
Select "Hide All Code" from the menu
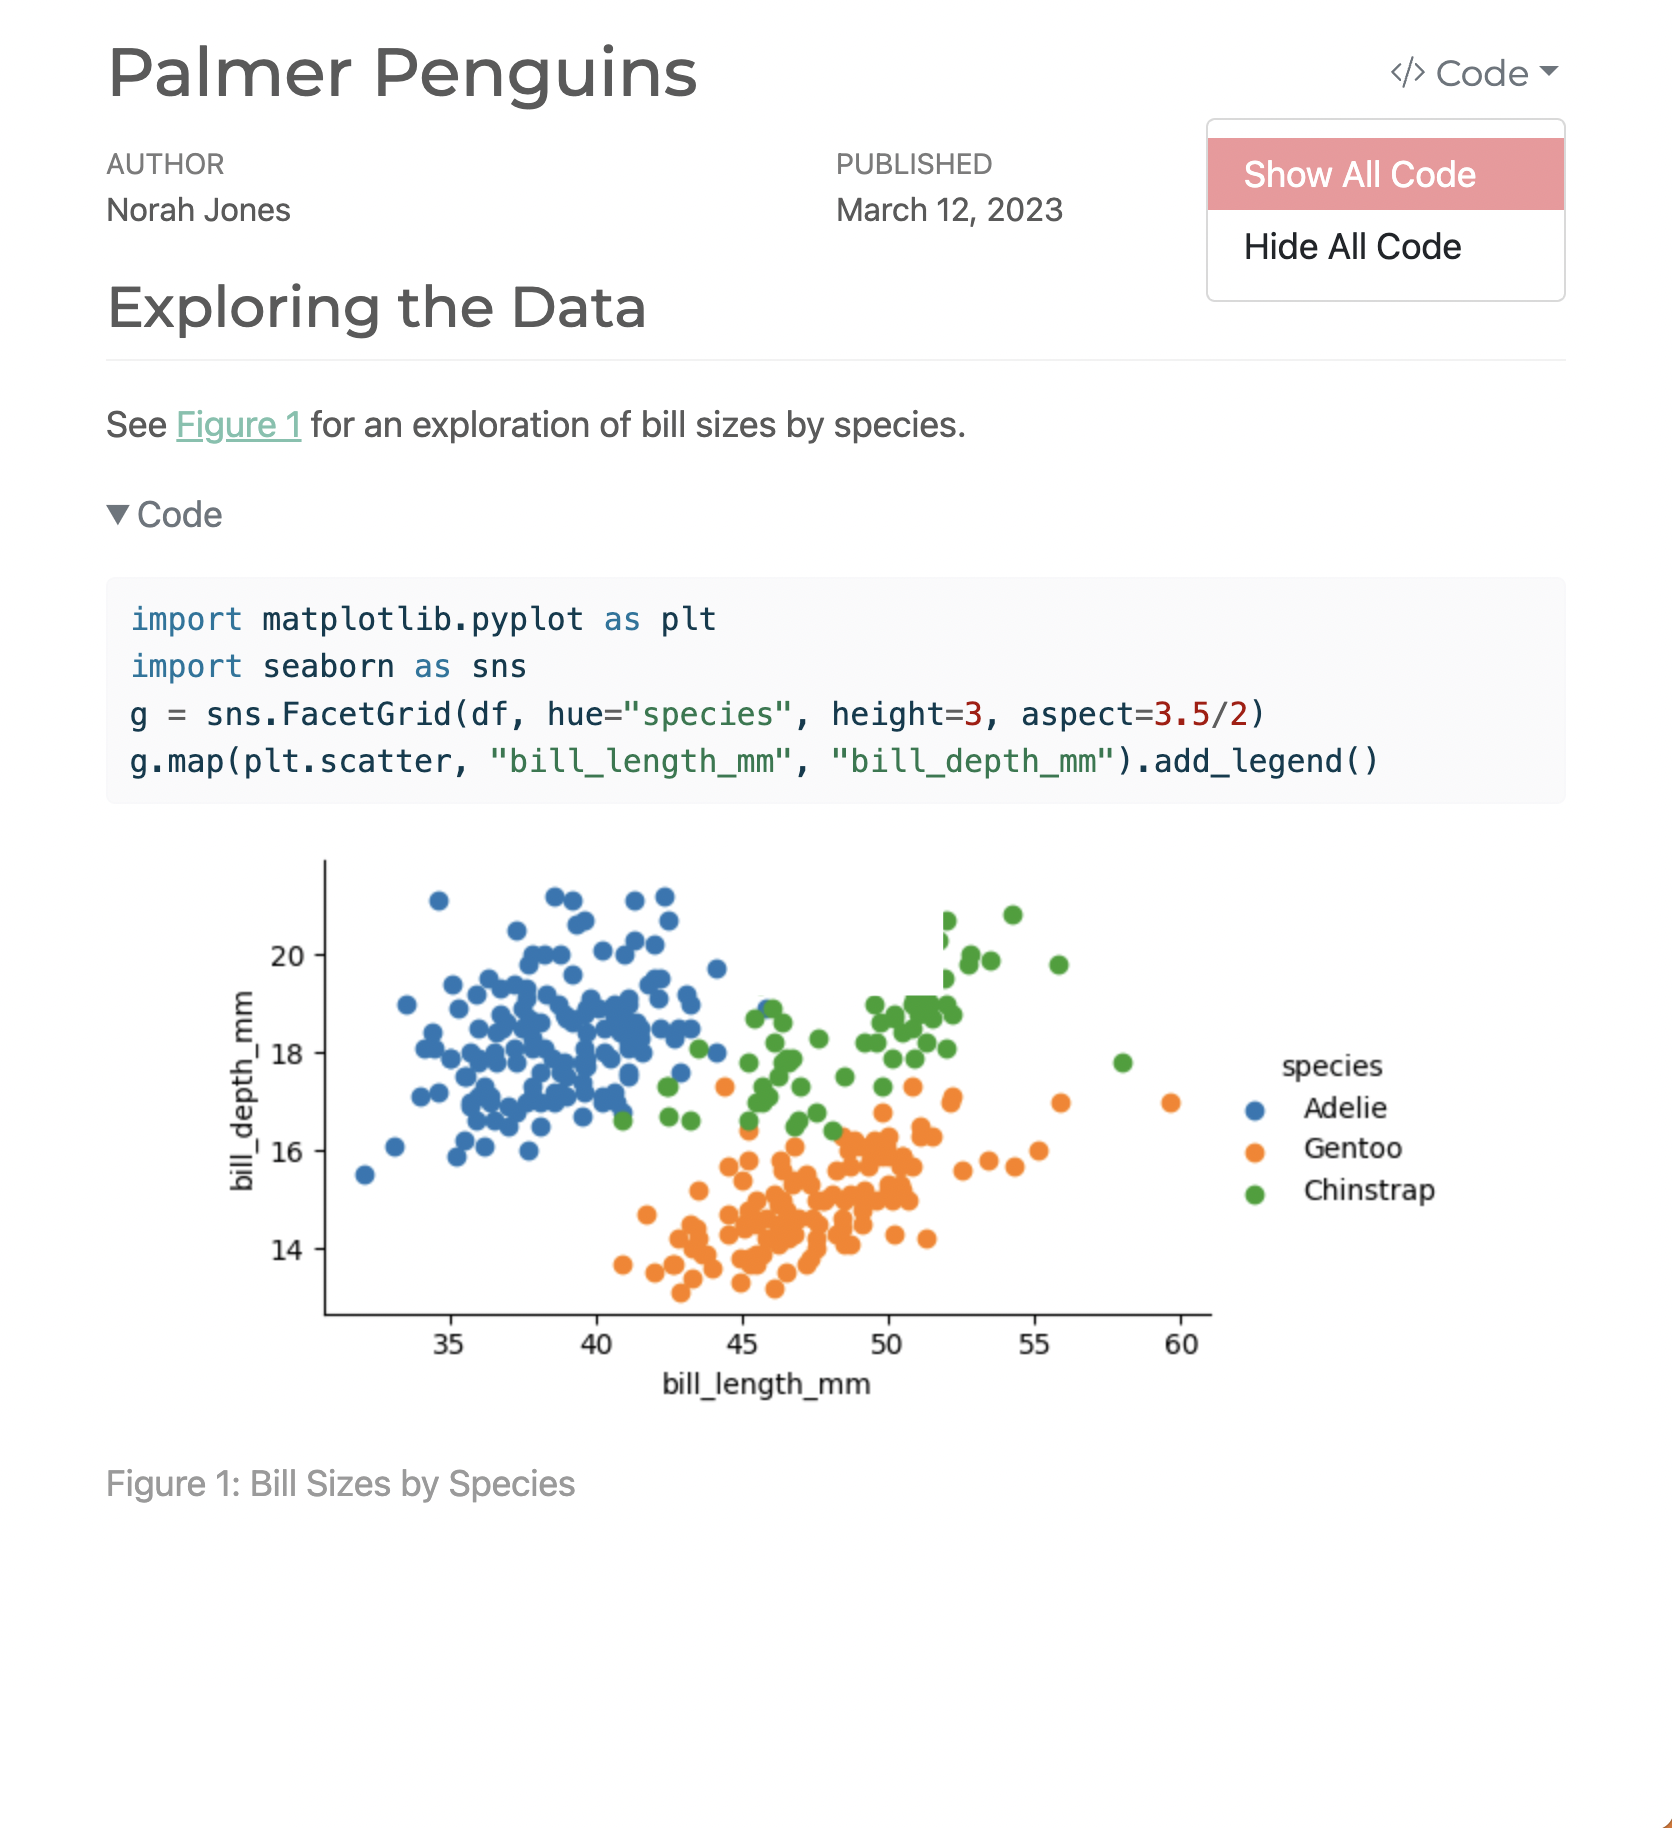coord(1352,246)
